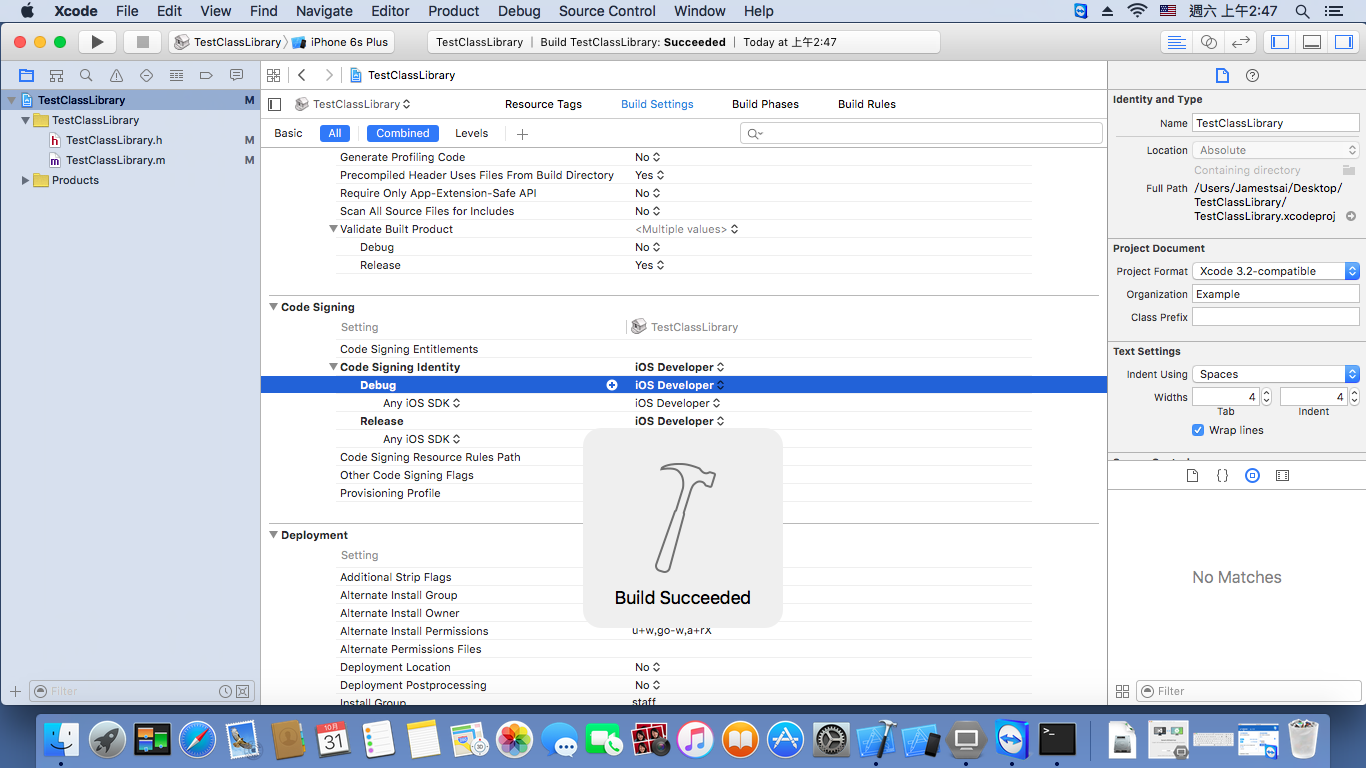Show the Assistant editor
The image size is (1366, 768).
1209,42
